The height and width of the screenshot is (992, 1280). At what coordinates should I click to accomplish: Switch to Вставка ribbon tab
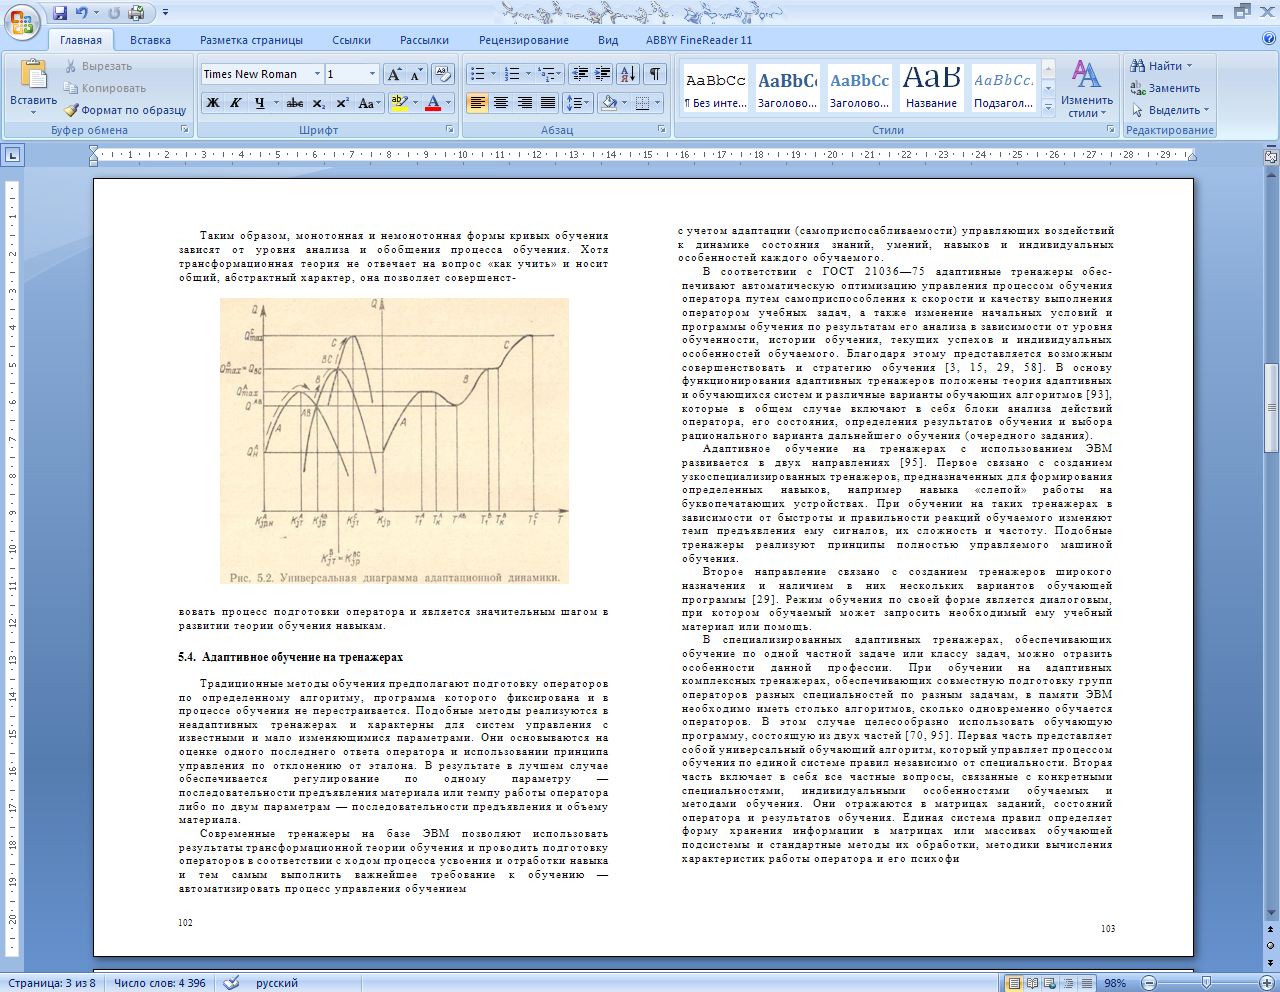pos(150,40)
